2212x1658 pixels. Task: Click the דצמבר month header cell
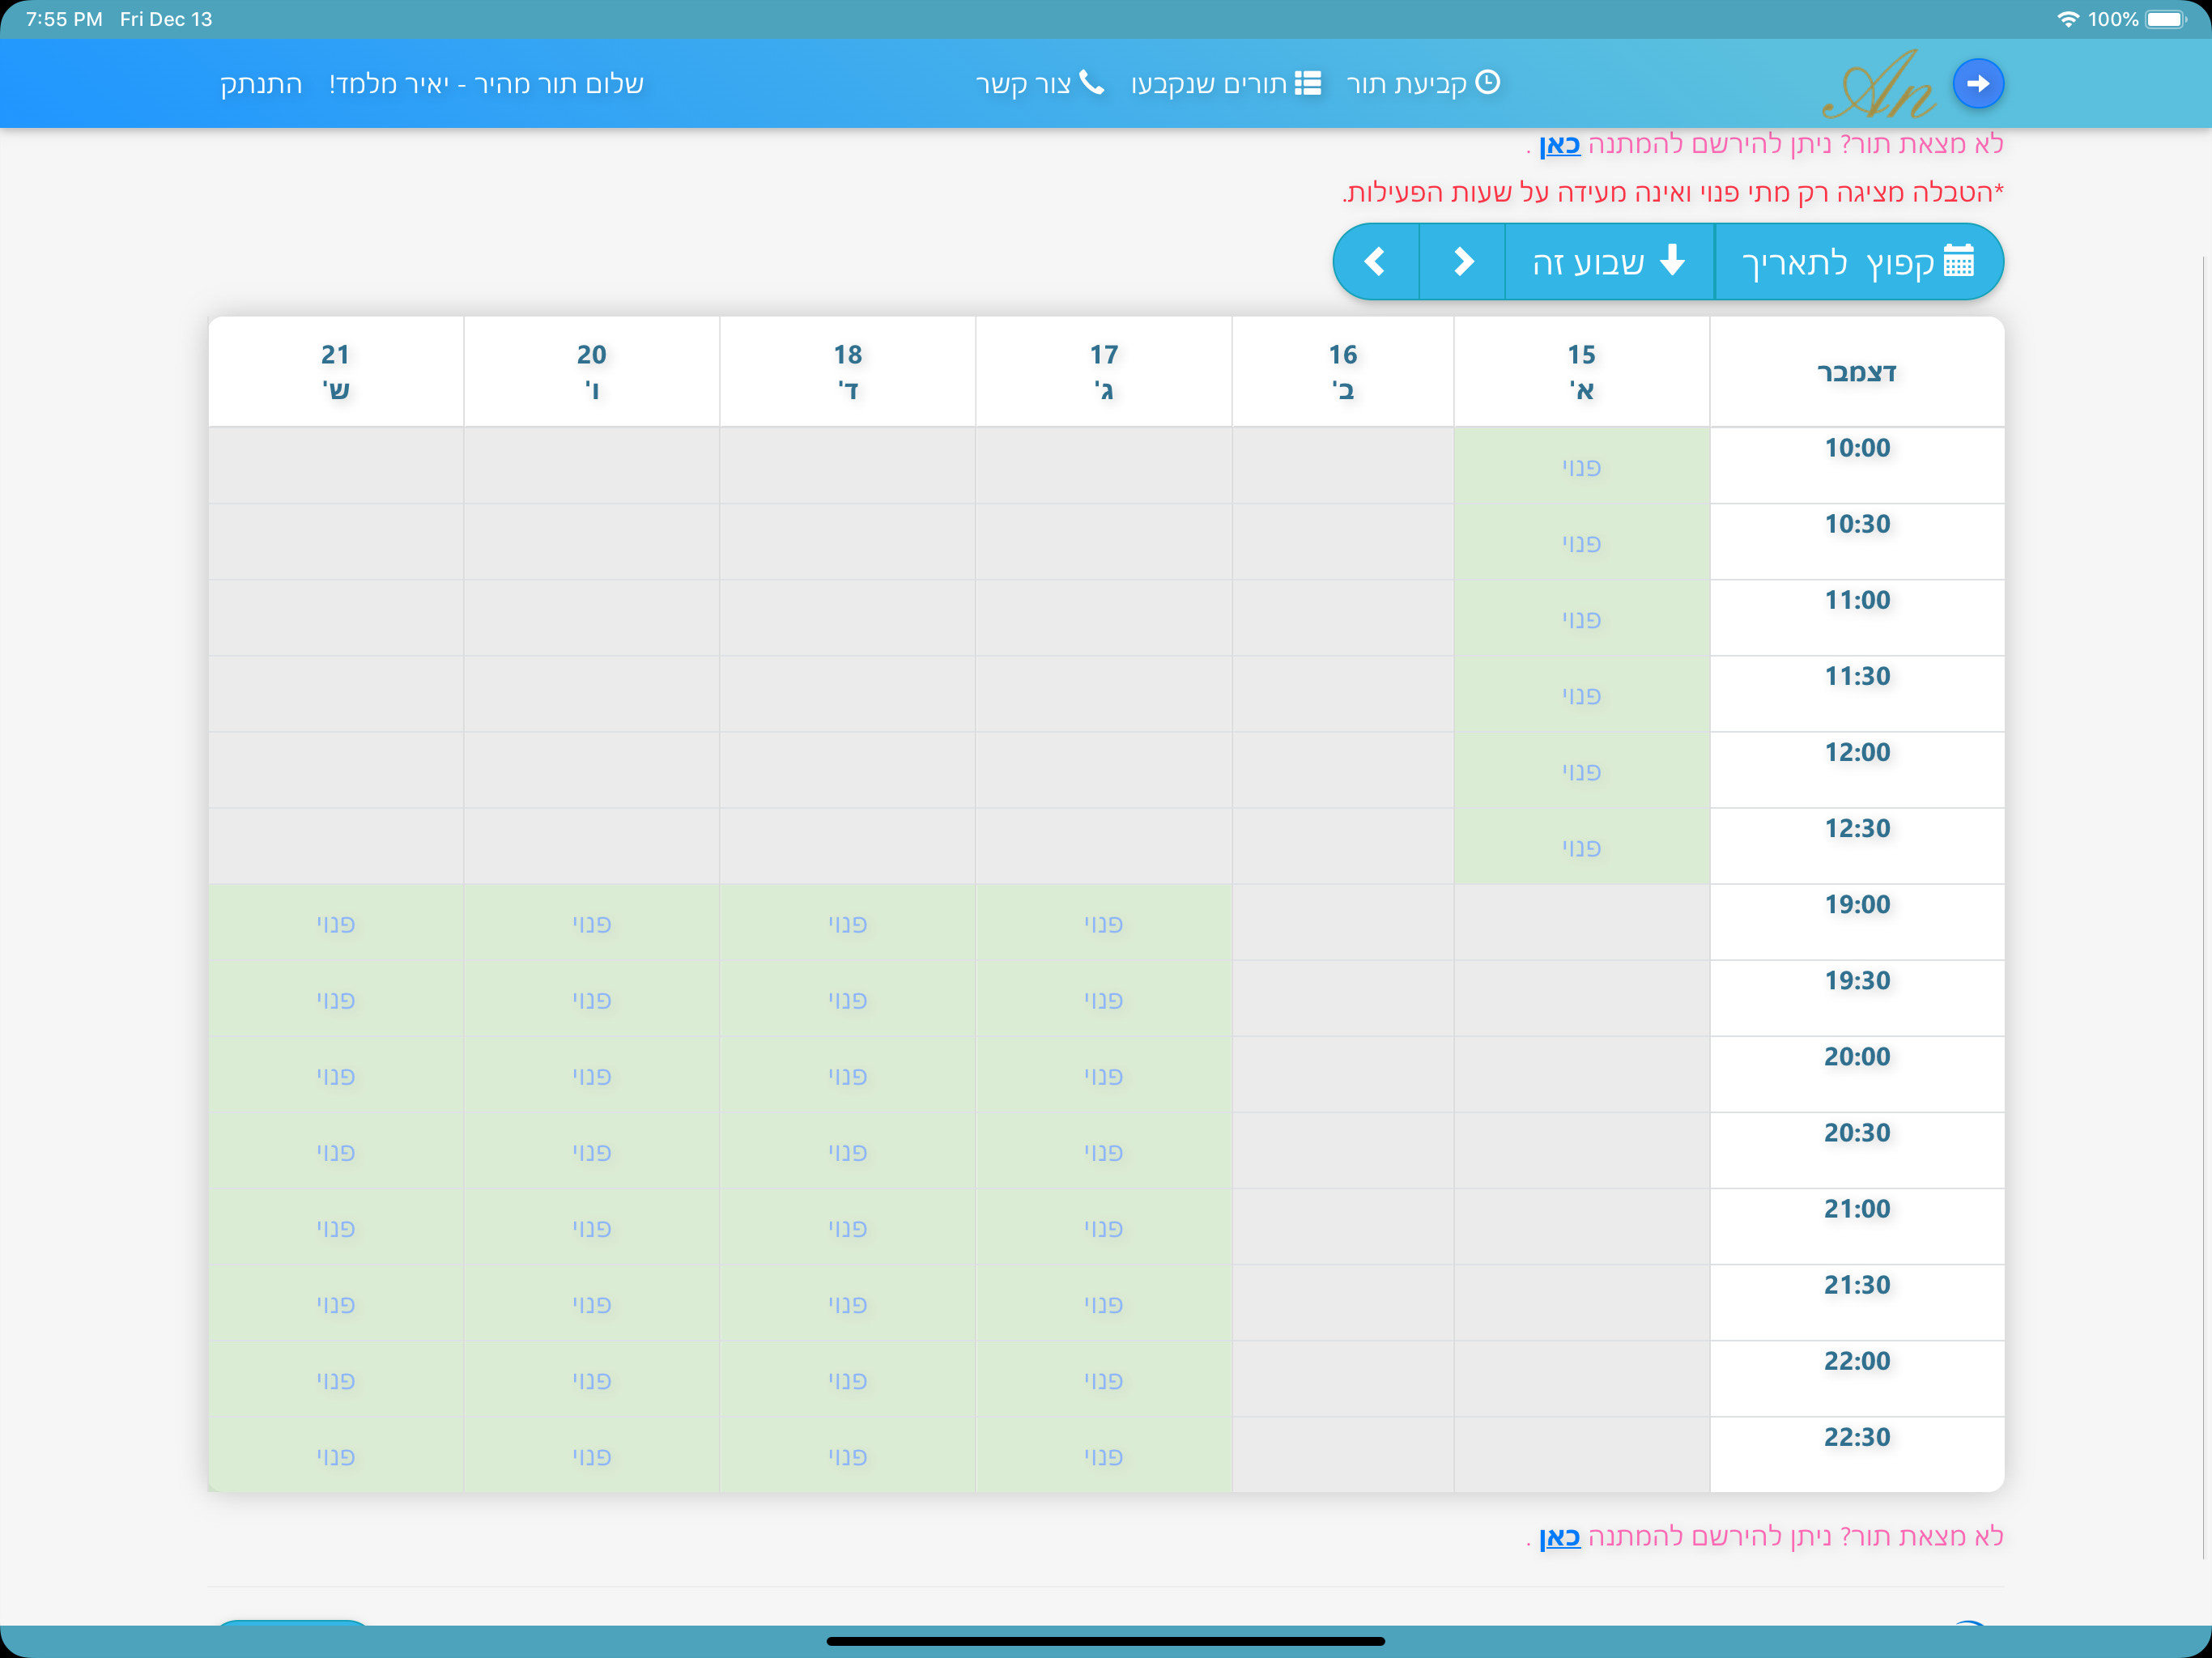pyautogui.click(x=1857, y=372)
